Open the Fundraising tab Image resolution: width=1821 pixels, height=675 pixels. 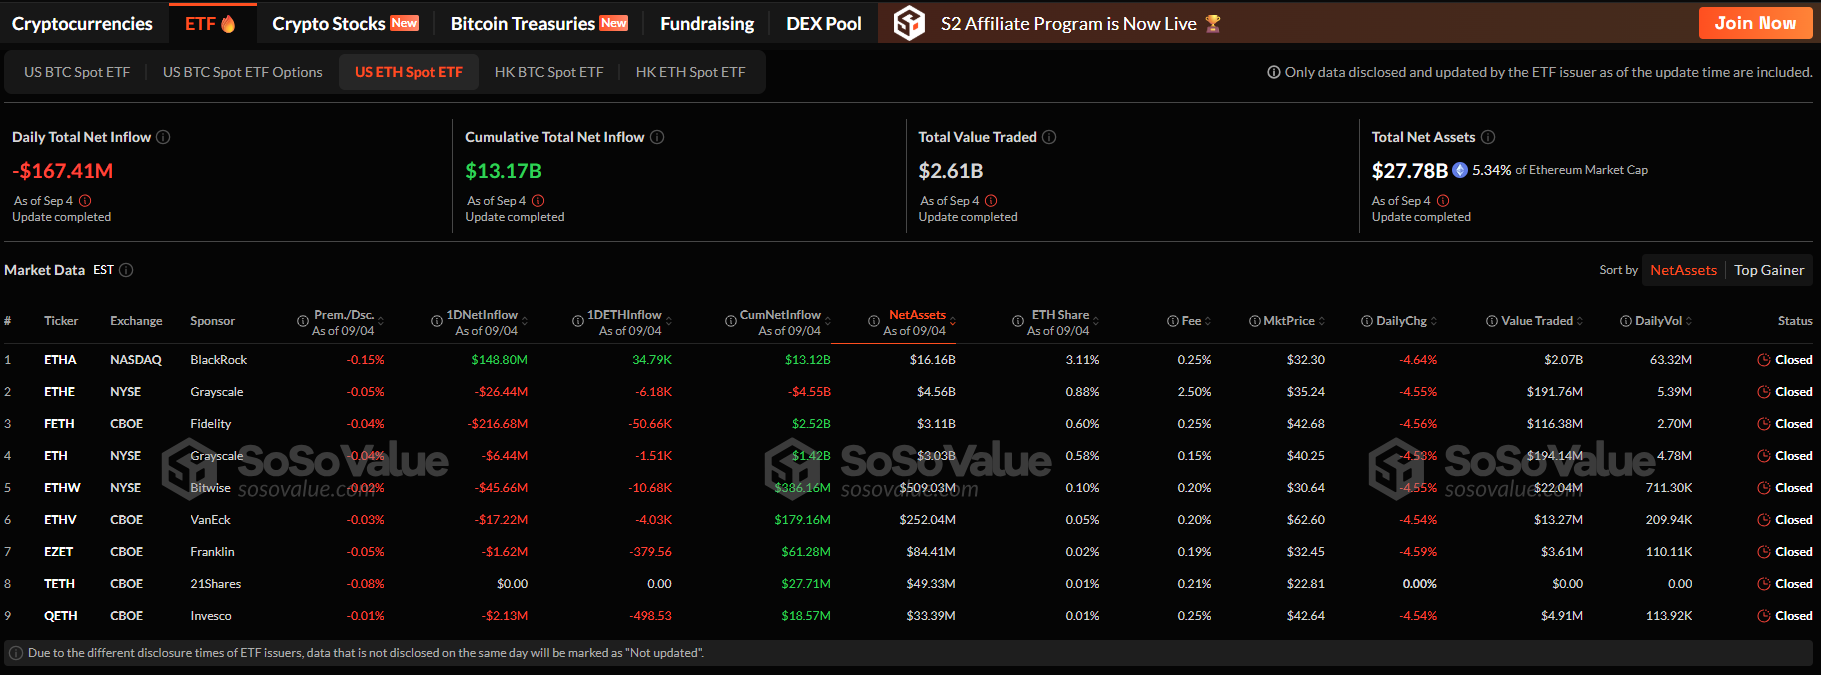707,23
